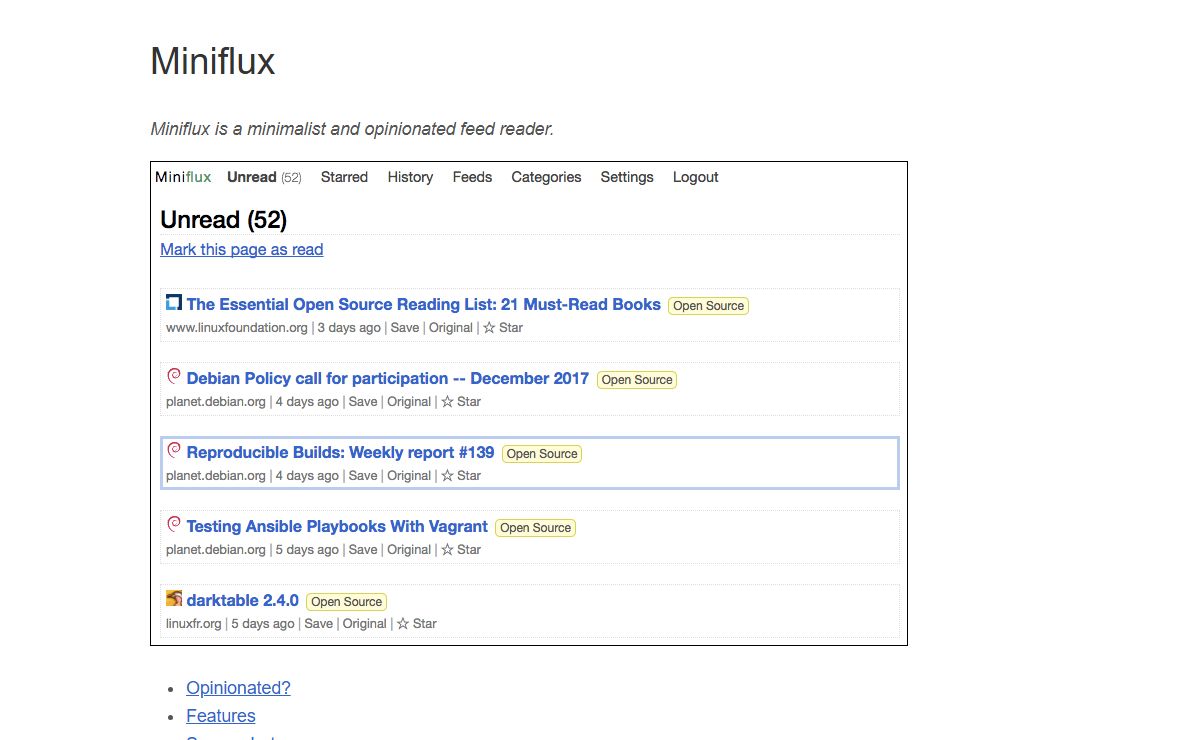Click the Debian swirl icon beside Reproducible Builds report
The height and width of the screenshot is (740, 1200).
click(174, 450)
